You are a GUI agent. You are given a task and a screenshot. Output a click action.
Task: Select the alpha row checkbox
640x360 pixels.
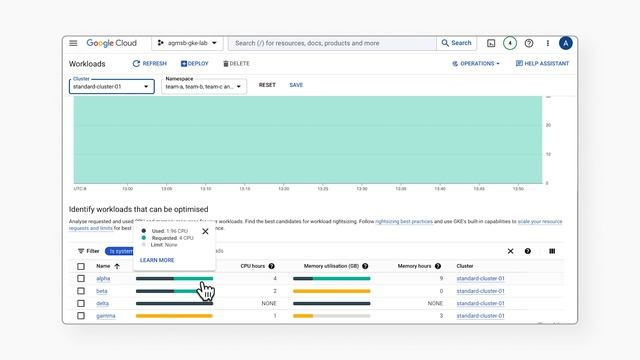pyautogui.click(x=81, y=278)
